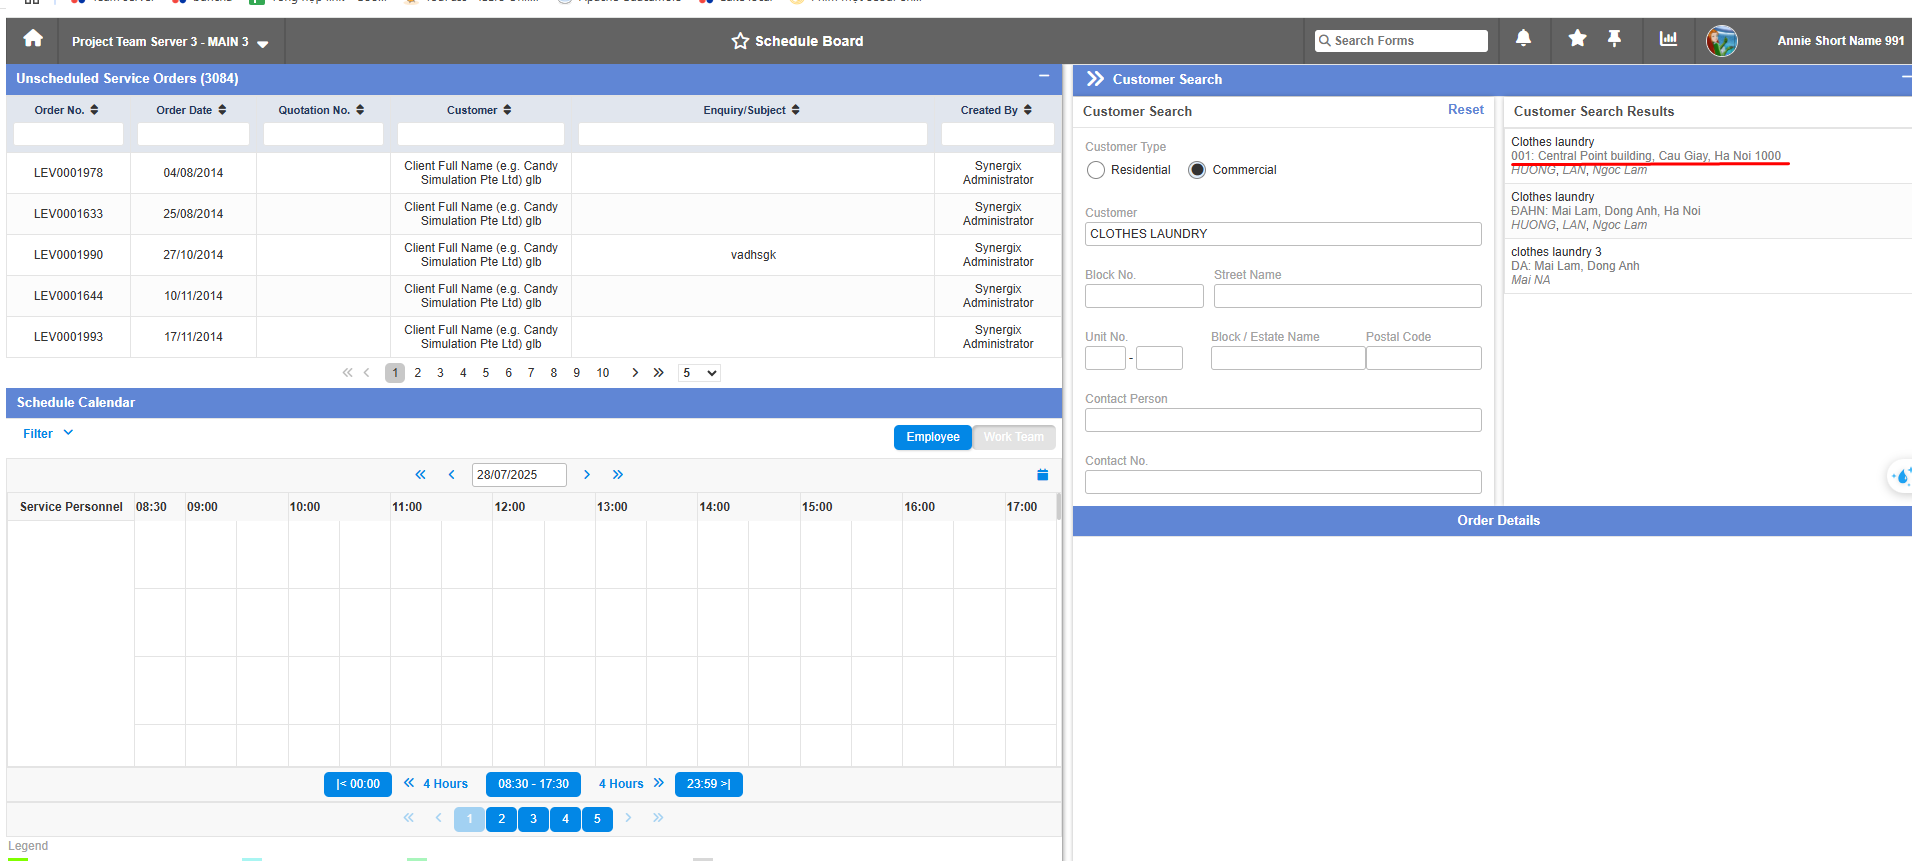The width and height of the screenshot is (1912, 861).
Task: Open favorites star icon in header
Action: (x=1577, y=39)
